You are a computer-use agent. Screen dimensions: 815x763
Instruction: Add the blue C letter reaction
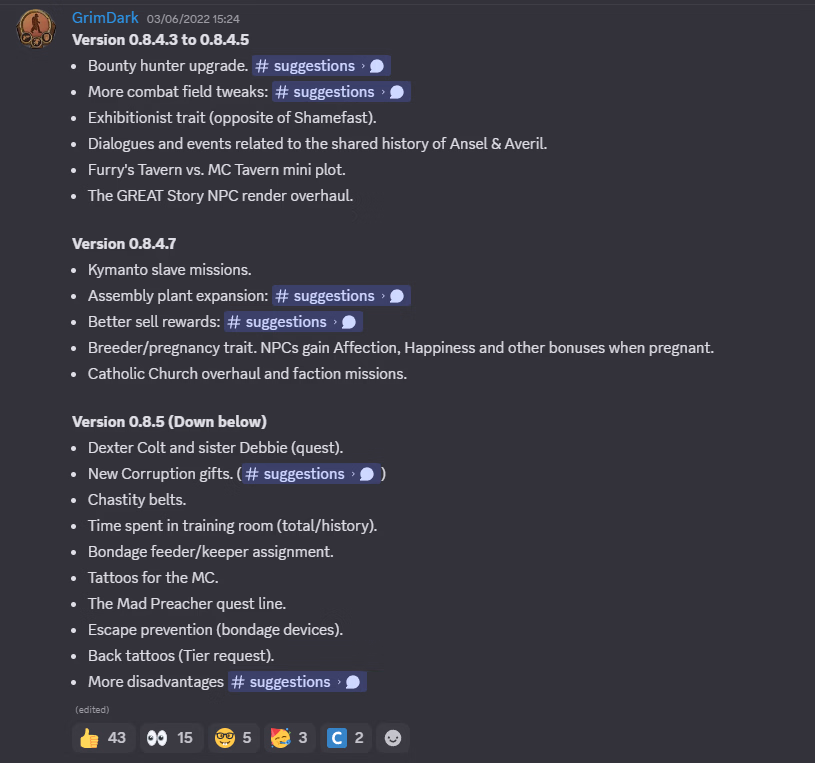pos(346,738)
